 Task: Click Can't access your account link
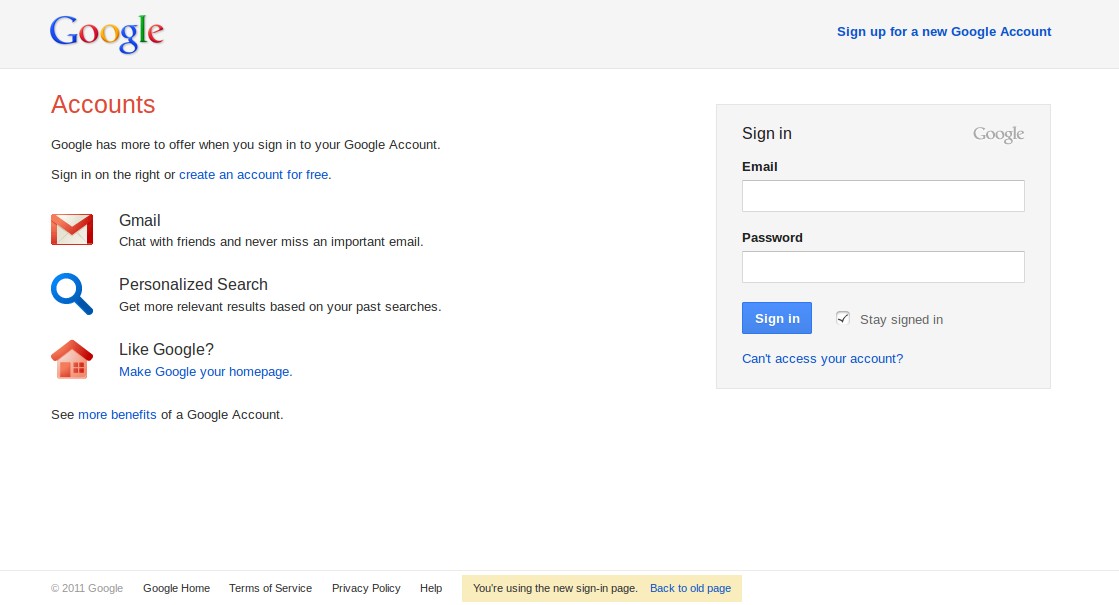click(822, 359)
